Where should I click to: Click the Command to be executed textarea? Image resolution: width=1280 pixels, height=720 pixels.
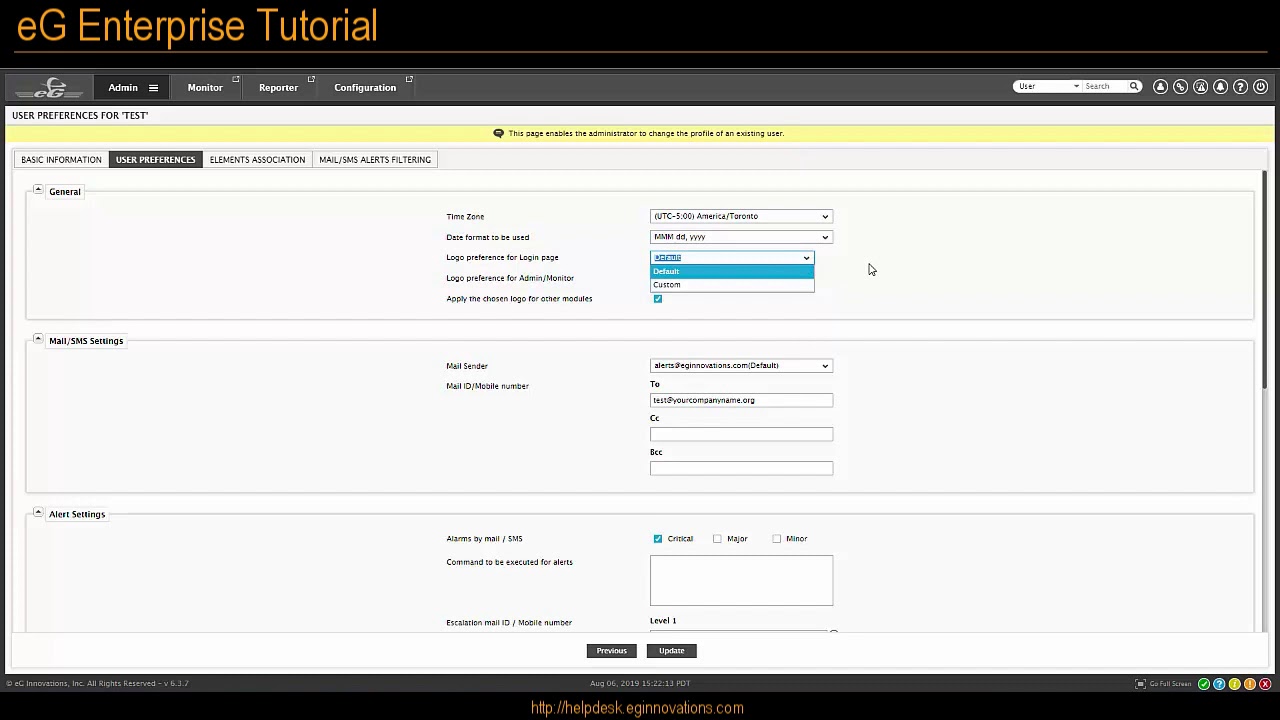point(741,581)
